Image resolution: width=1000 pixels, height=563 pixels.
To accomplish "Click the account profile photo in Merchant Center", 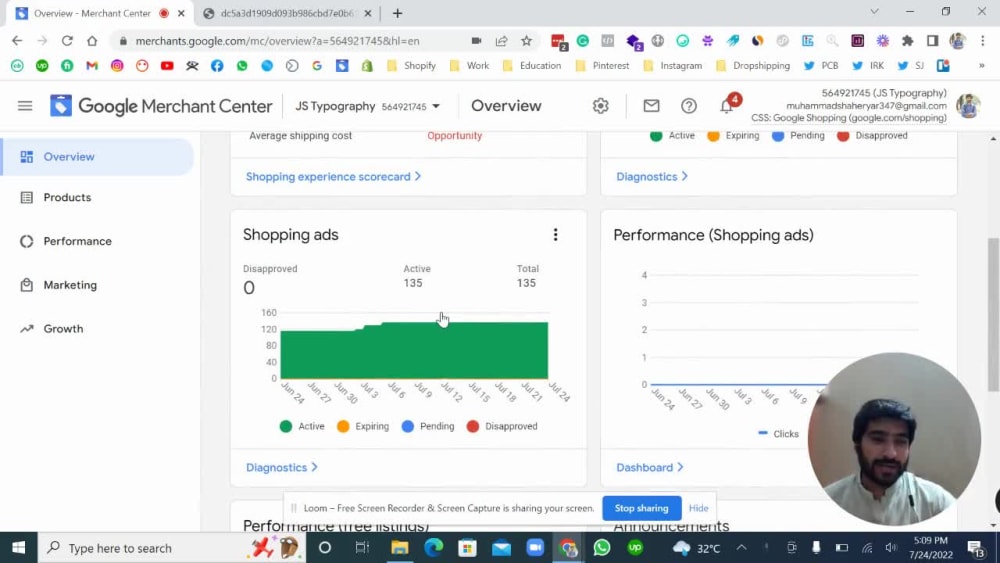I will pos(968,106).
